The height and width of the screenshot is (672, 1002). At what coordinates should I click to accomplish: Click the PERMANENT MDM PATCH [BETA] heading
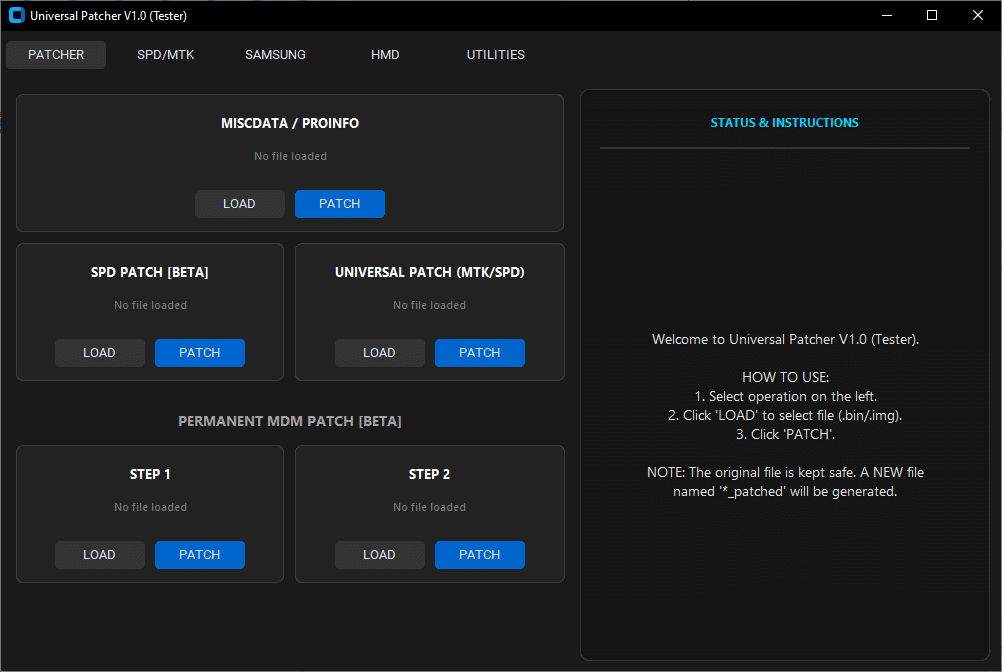(x=290, y=421)
